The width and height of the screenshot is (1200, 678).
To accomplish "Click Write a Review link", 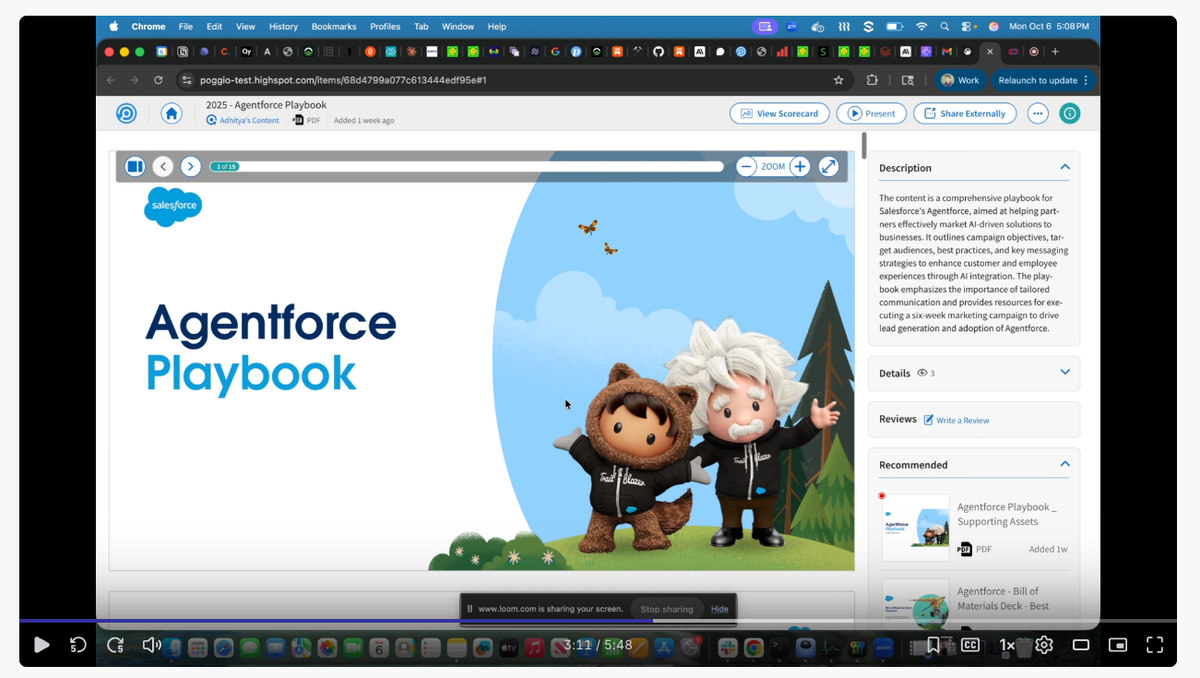I will point(957,420).
